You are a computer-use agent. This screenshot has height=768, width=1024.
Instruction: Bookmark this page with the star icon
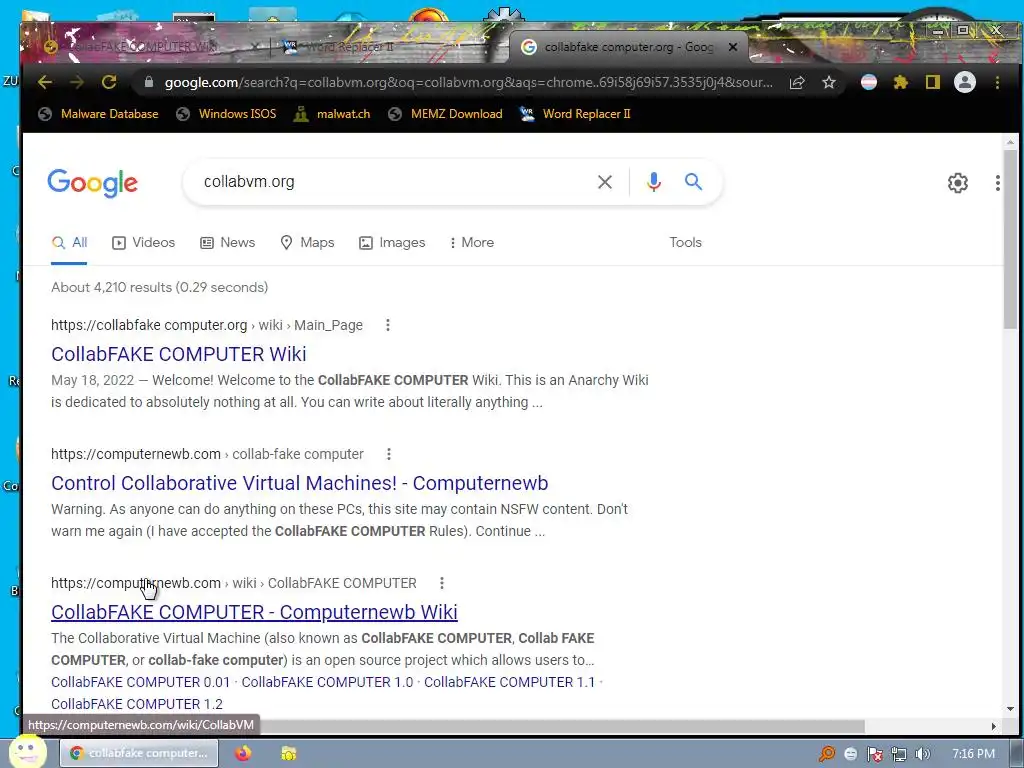829,82
